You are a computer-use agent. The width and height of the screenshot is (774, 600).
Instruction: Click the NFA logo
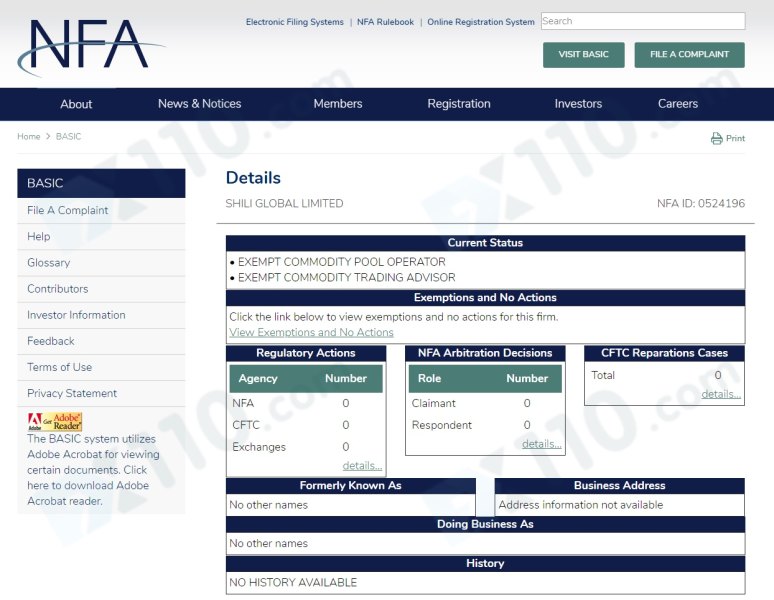(x=90, y=47)
